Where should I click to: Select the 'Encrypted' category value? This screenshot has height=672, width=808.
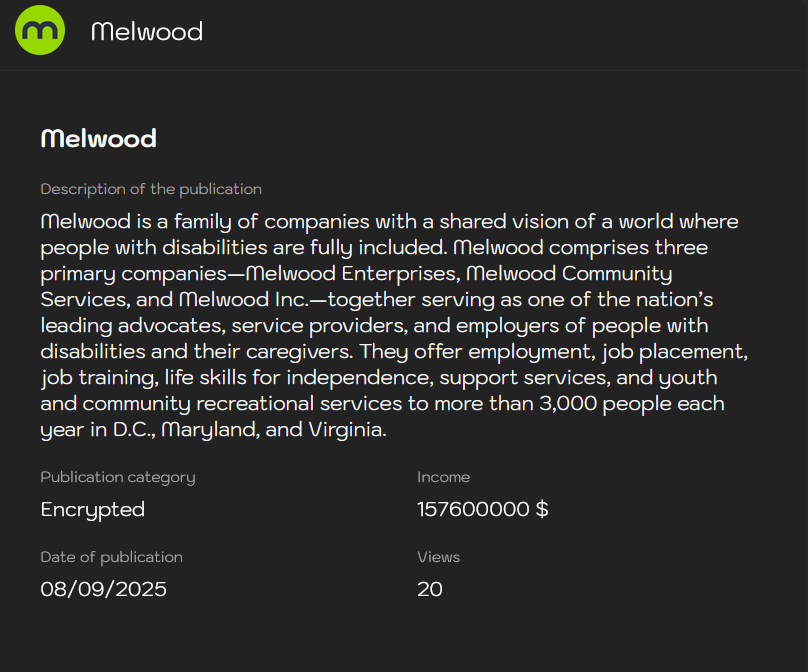[93, 509]
